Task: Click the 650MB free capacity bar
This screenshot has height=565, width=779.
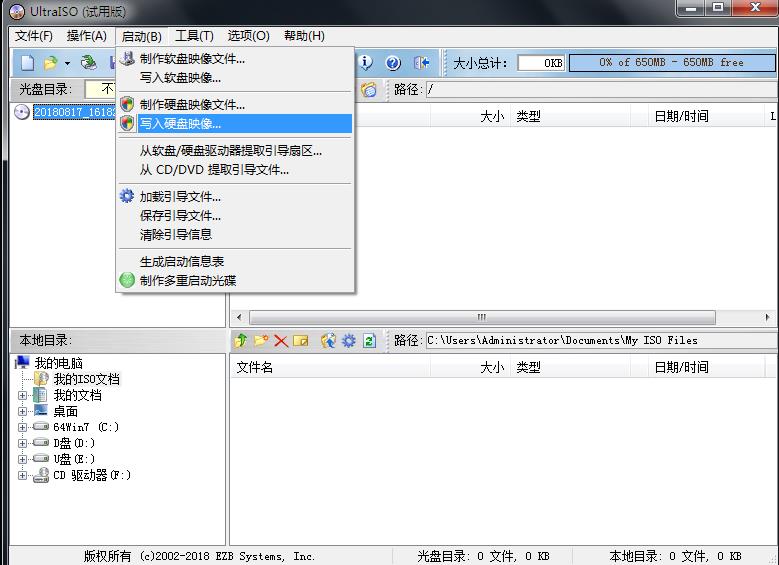Action: click(x=672, y=63)
